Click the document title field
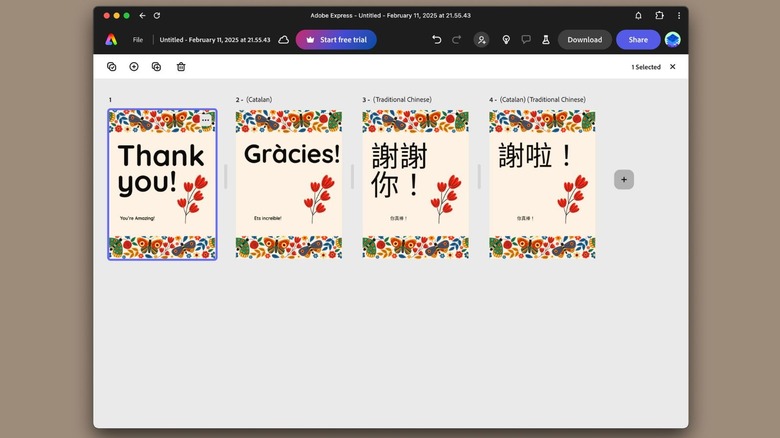The width and height of the screenshot is (780, 438). pyautogui.click(x=214, y=40)
